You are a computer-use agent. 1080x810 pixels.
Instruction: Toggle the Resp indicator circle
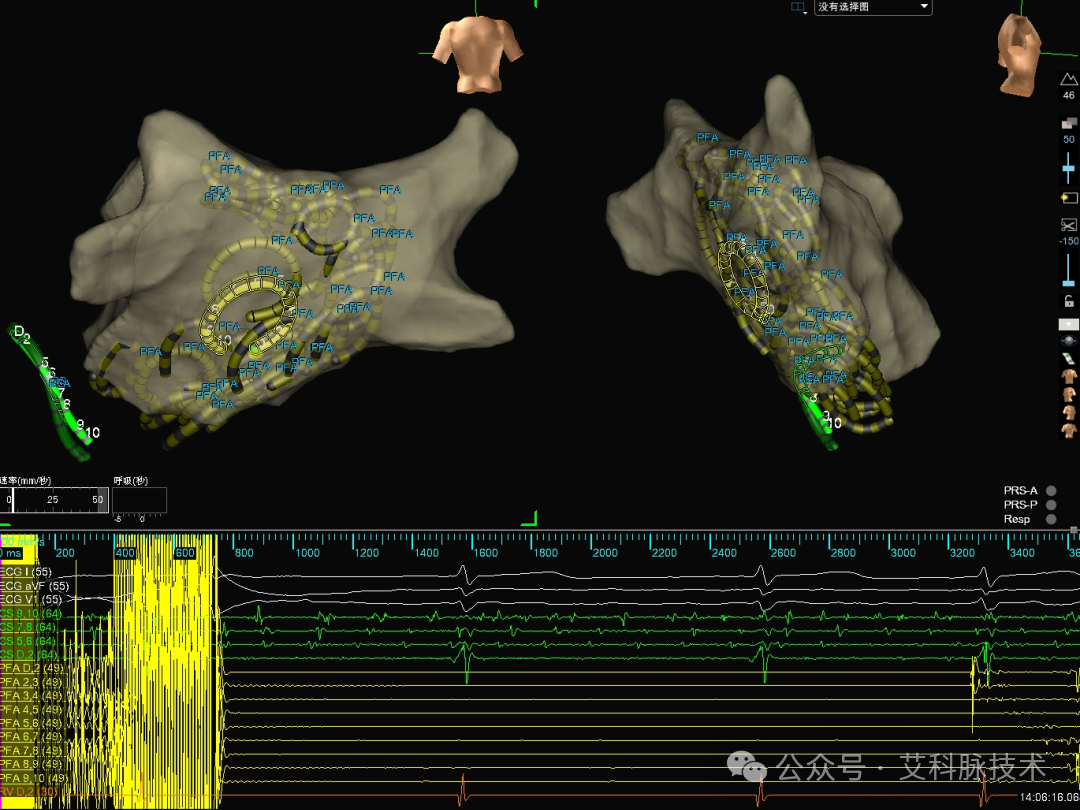1051,519
